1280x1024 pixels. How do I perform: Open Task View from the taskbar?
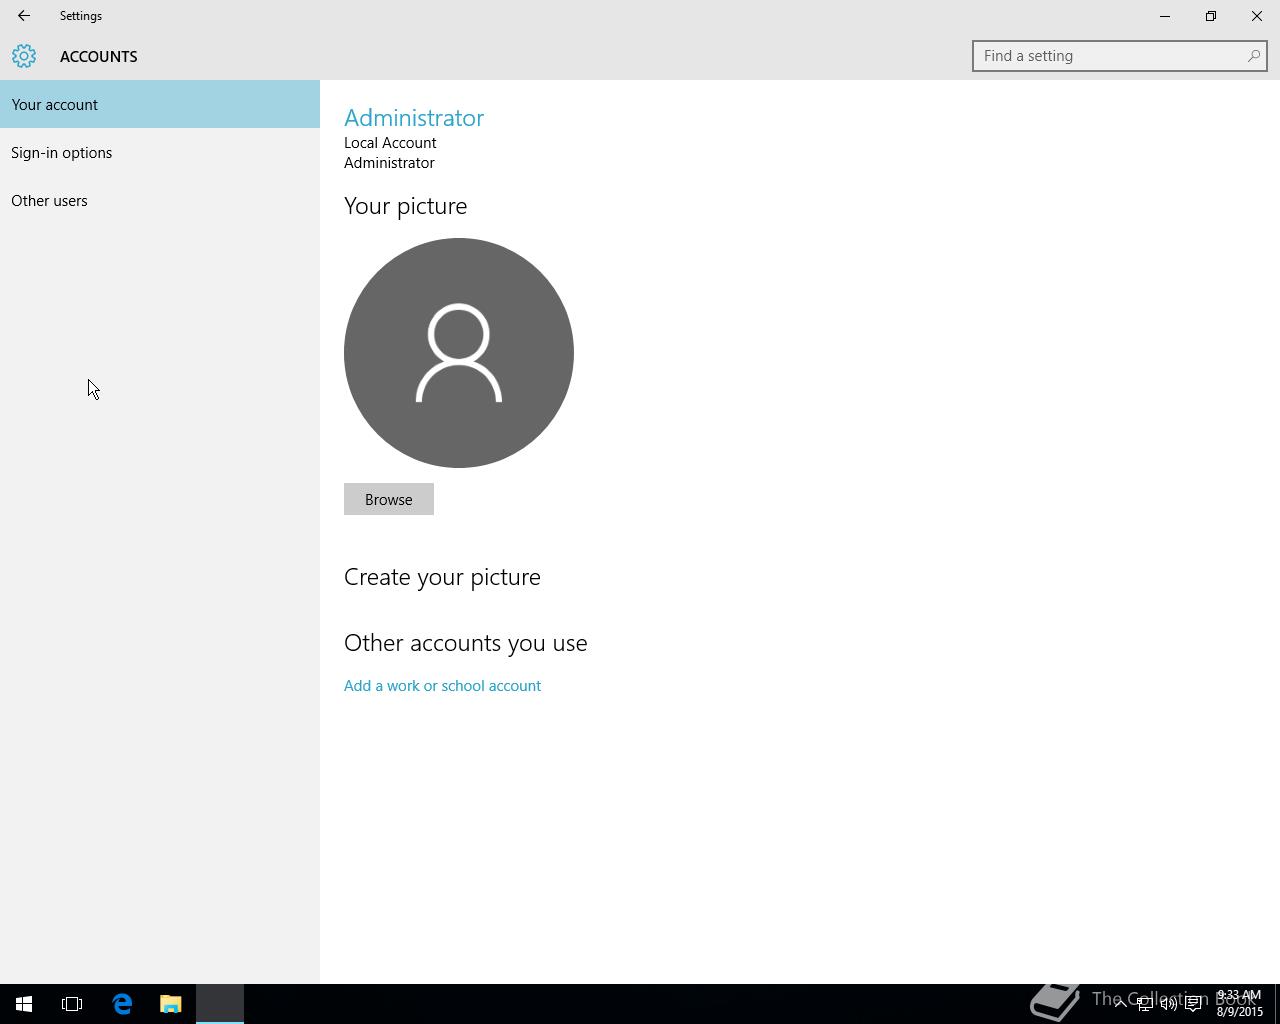tap(72, 1004)
